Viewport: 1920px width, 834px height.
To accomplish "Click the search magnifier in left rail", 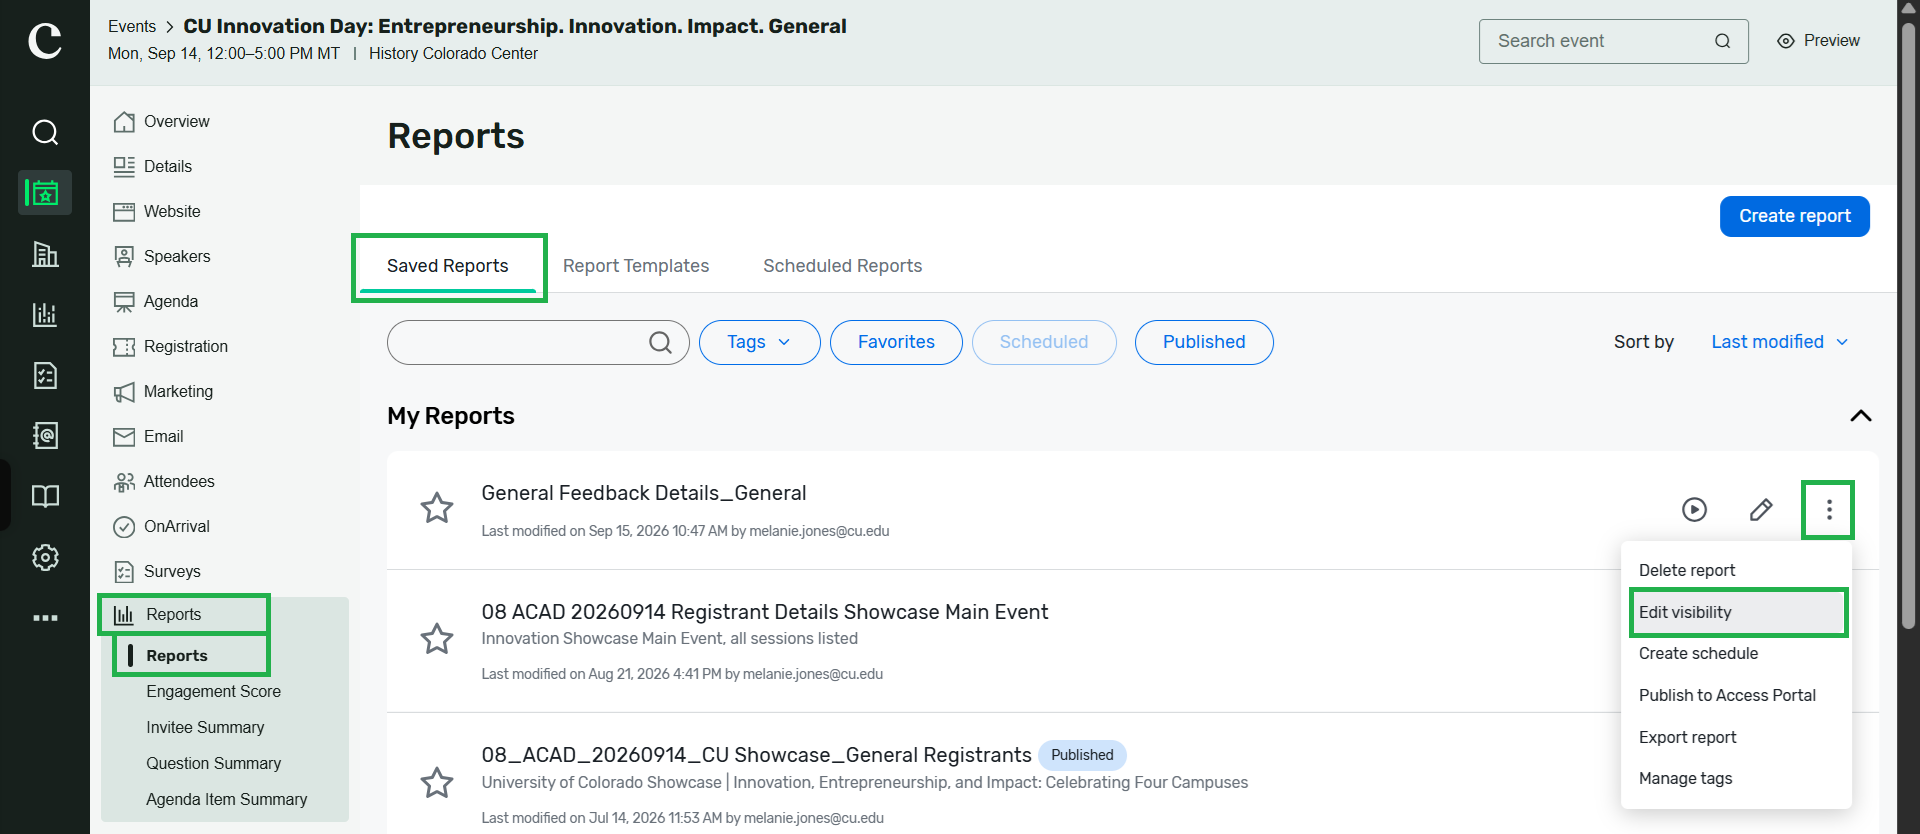I will pos(45,132).
